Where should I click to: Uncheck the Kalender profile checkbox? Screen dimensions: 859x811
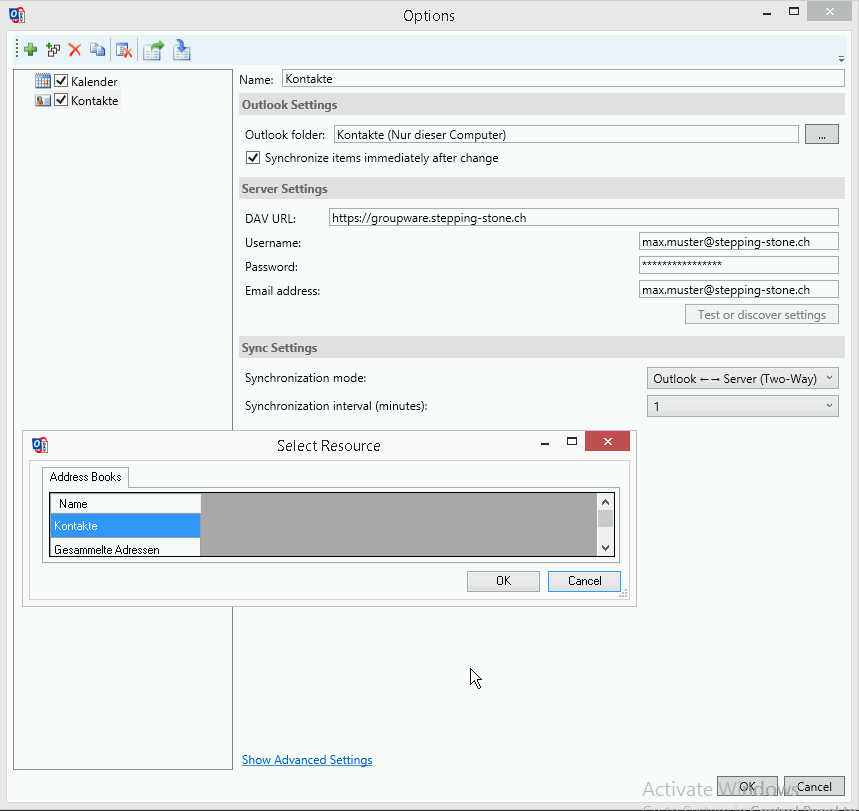61,81
